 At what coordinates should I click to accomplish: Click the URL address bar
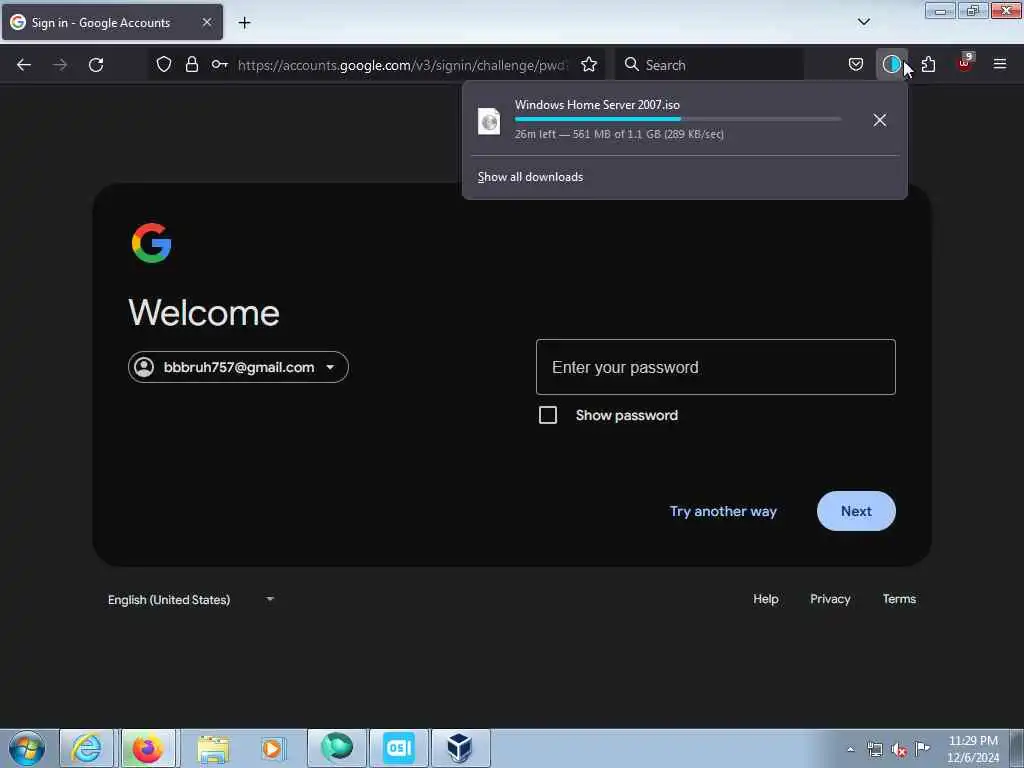tap(403, 65)
